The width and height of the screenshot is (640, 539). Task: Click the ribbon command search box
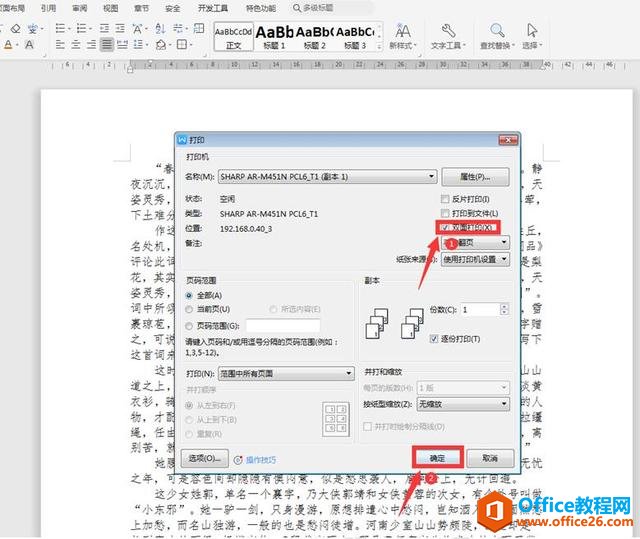tap(333, 8)
